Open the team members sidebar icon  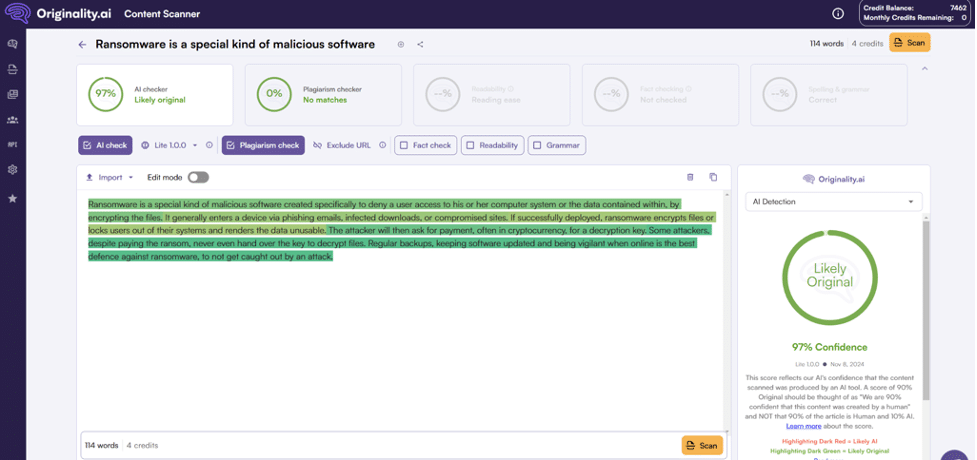(12, 120)
